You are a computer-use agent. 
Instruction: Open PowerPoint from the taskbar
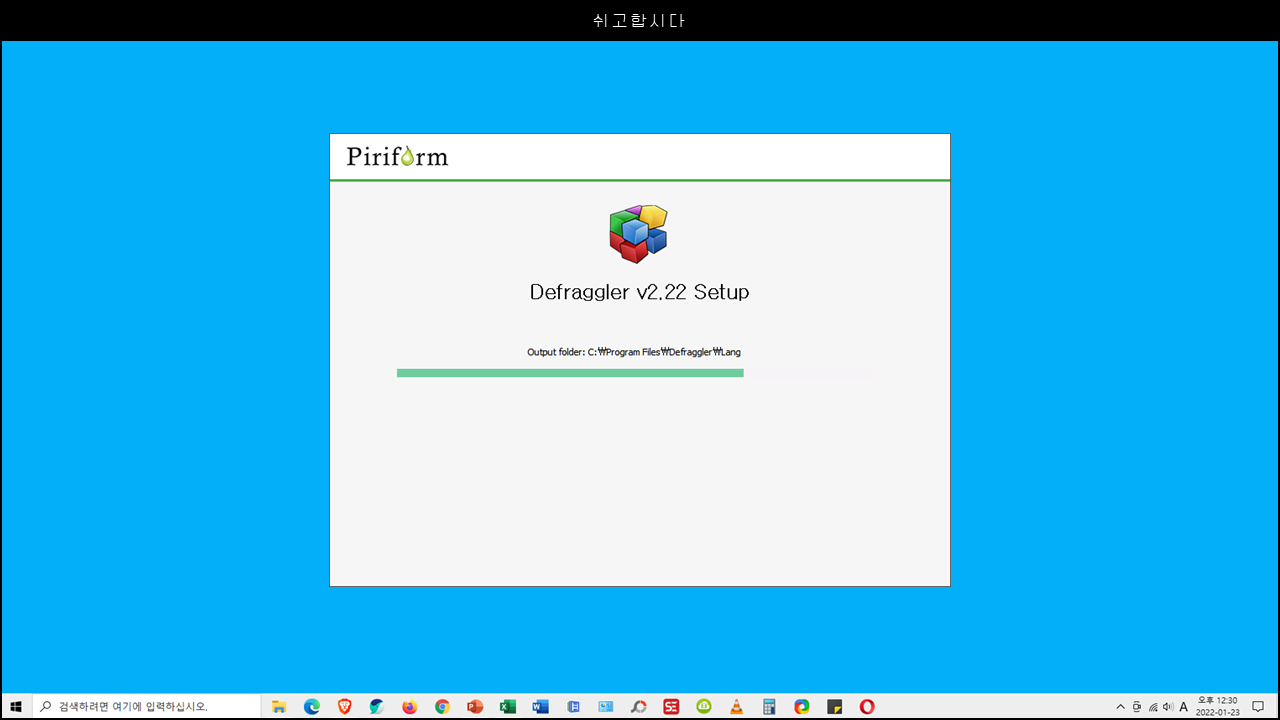coord(475,706)
